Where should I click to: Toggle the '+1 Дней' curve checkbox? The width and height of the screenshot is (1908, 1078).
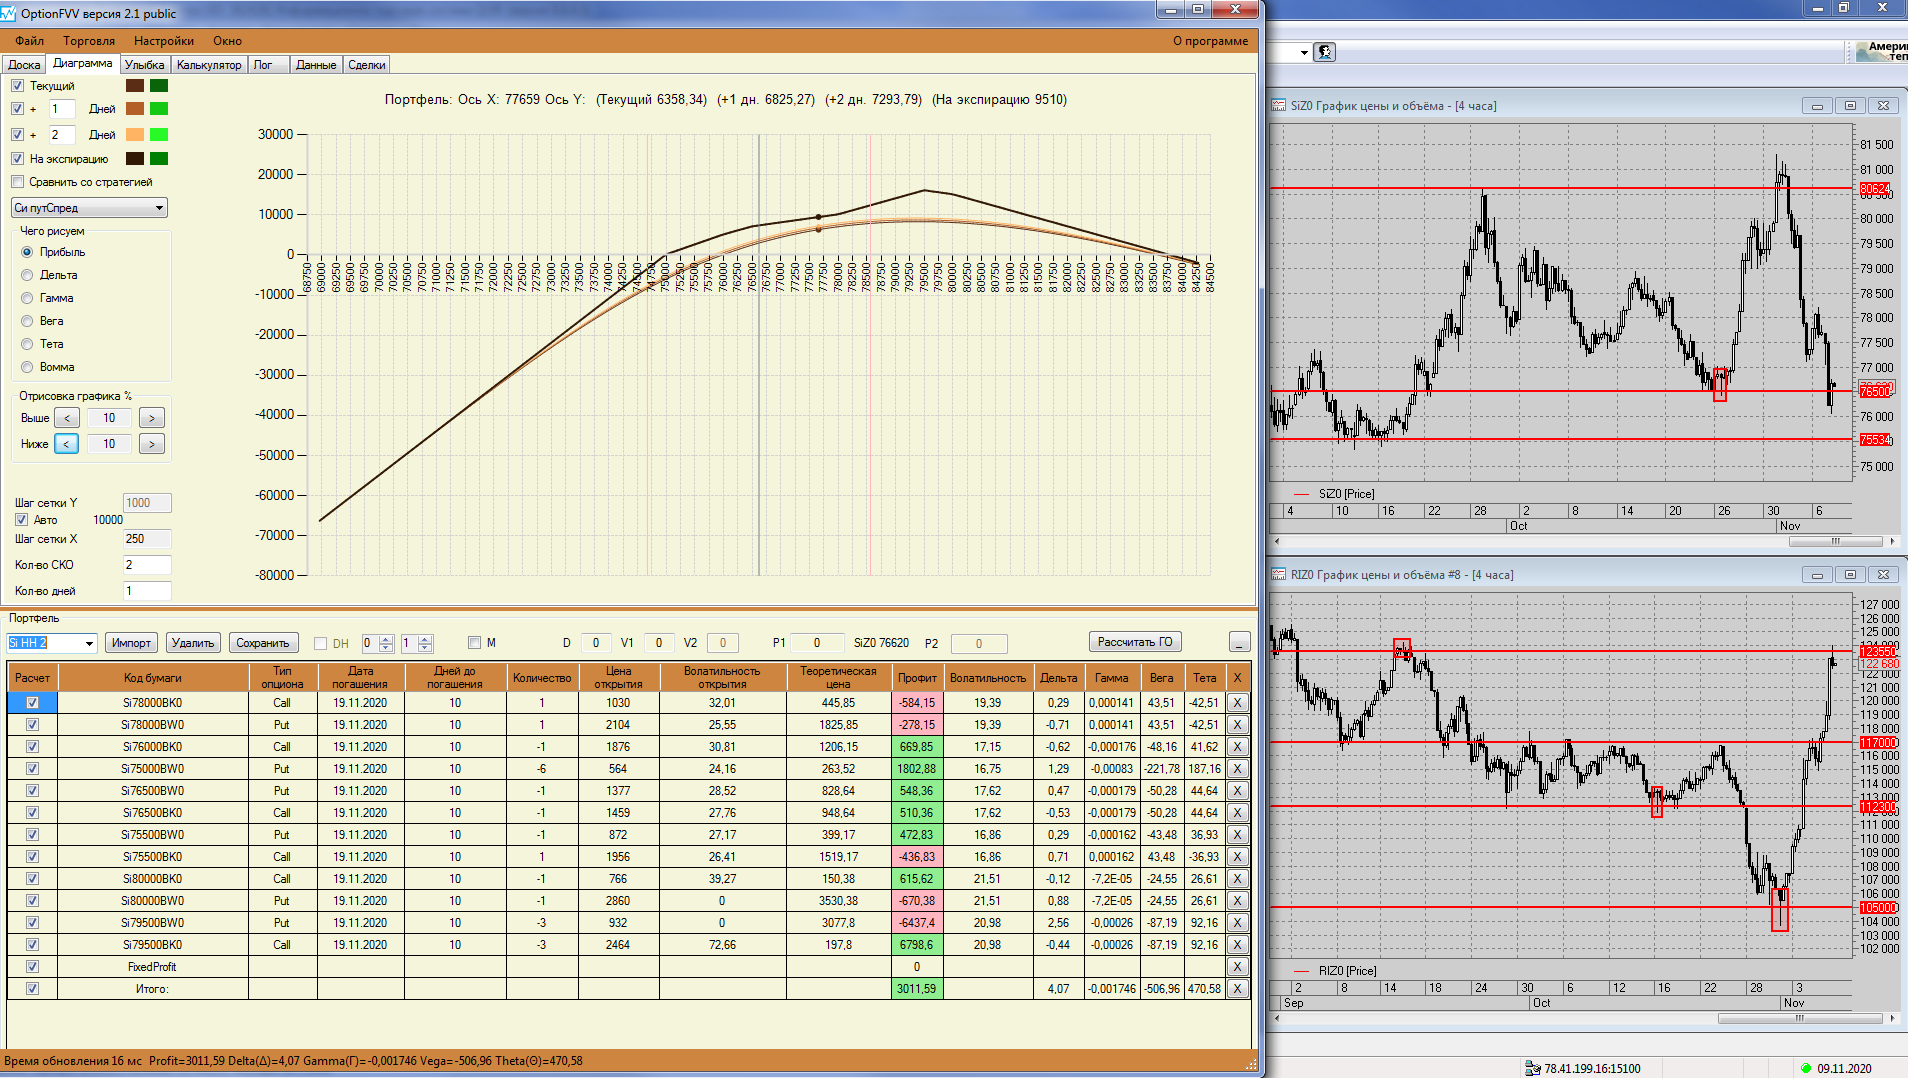point(17,109)
